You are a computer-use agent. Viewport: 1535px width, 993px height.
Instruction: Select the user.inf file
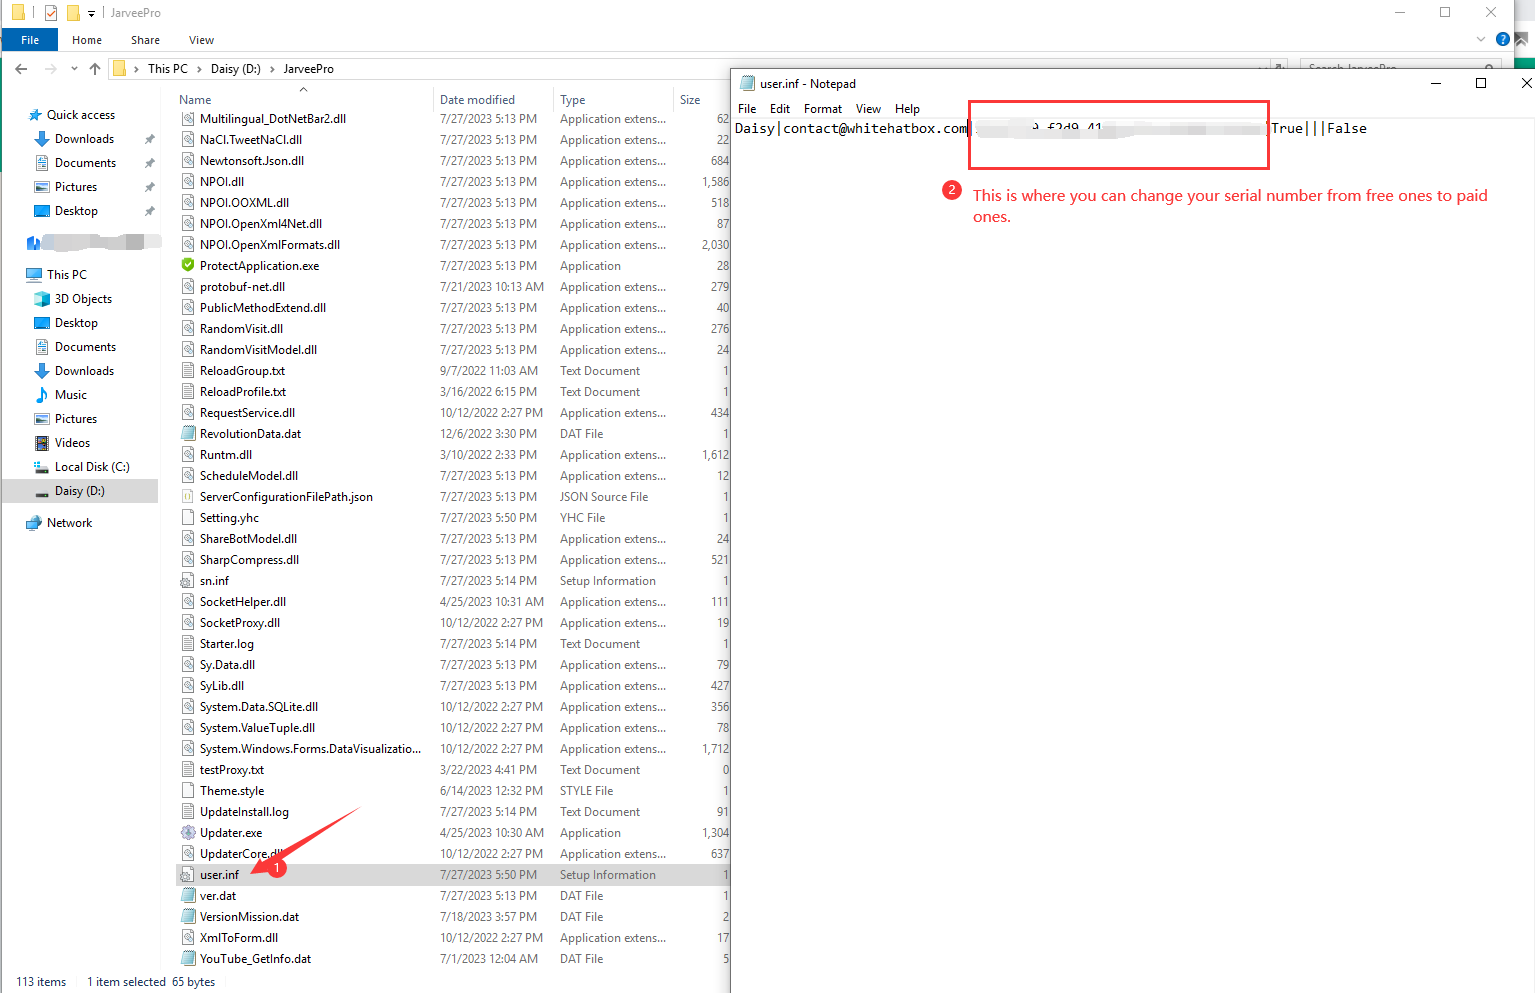[x=219, y=875]
